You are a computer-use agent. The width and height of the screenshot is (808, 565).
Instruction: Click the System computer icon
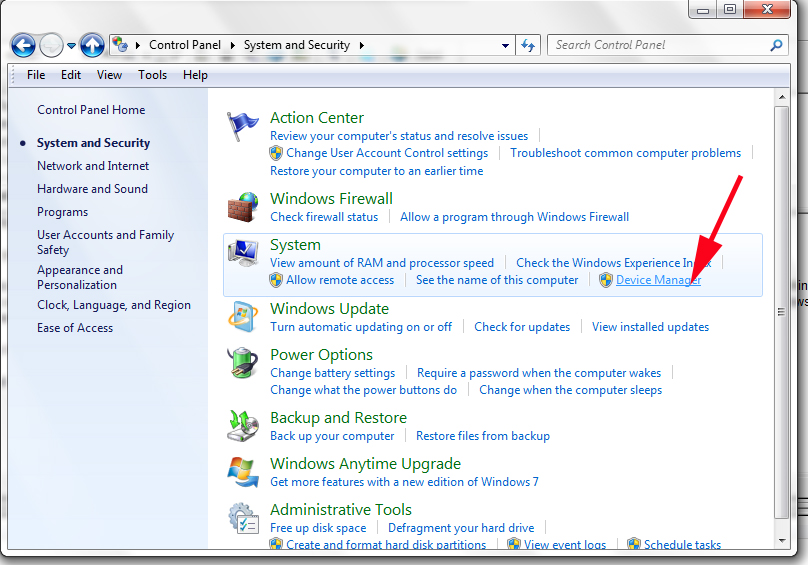[243, 256]
